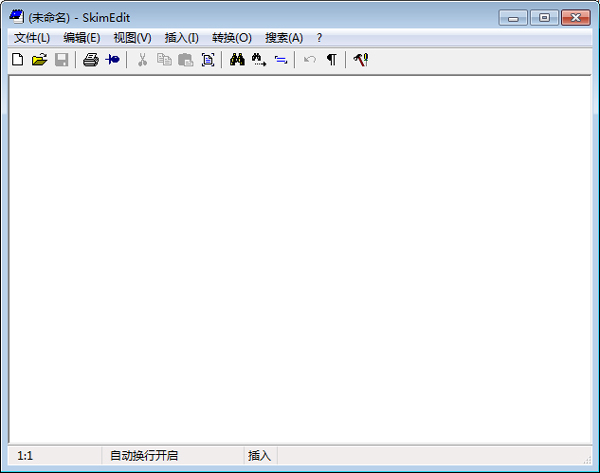Screen dimensions: 600x473
Task: Click the SkimEdit title bar app icon
Action: (x=16, y=17)
